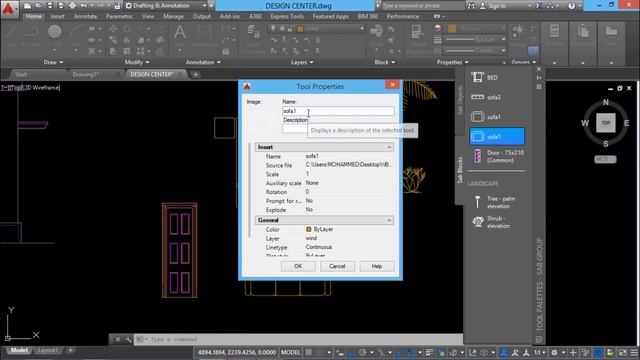Switch to the Drawing1* file tab
The image size is (640, 360).
coord(86,74)
